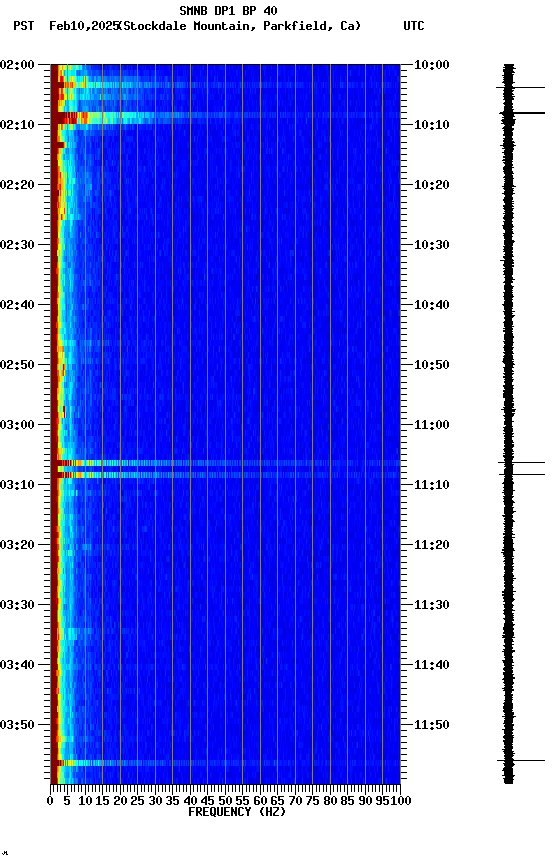Click the '10:10' UTC time label
Screen dimensions: 552x864
(x=431, y=125)
